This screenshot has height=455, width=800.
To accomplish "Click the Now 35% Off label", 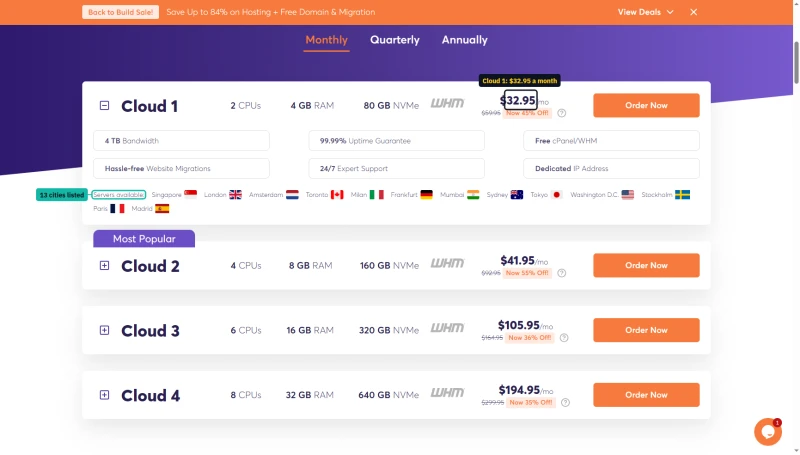I will [531, 402].
